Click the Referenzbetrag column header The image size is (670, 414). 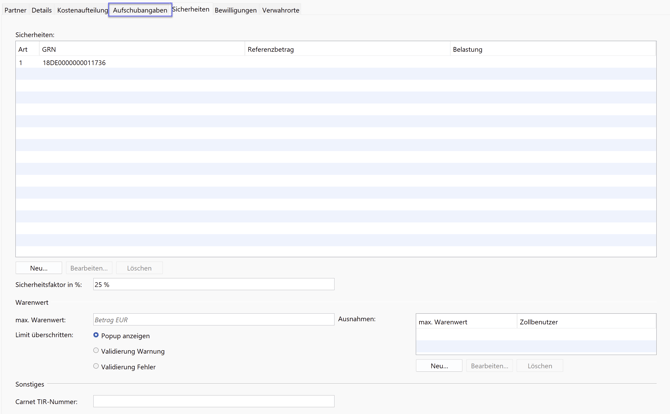tap(346, 49)
